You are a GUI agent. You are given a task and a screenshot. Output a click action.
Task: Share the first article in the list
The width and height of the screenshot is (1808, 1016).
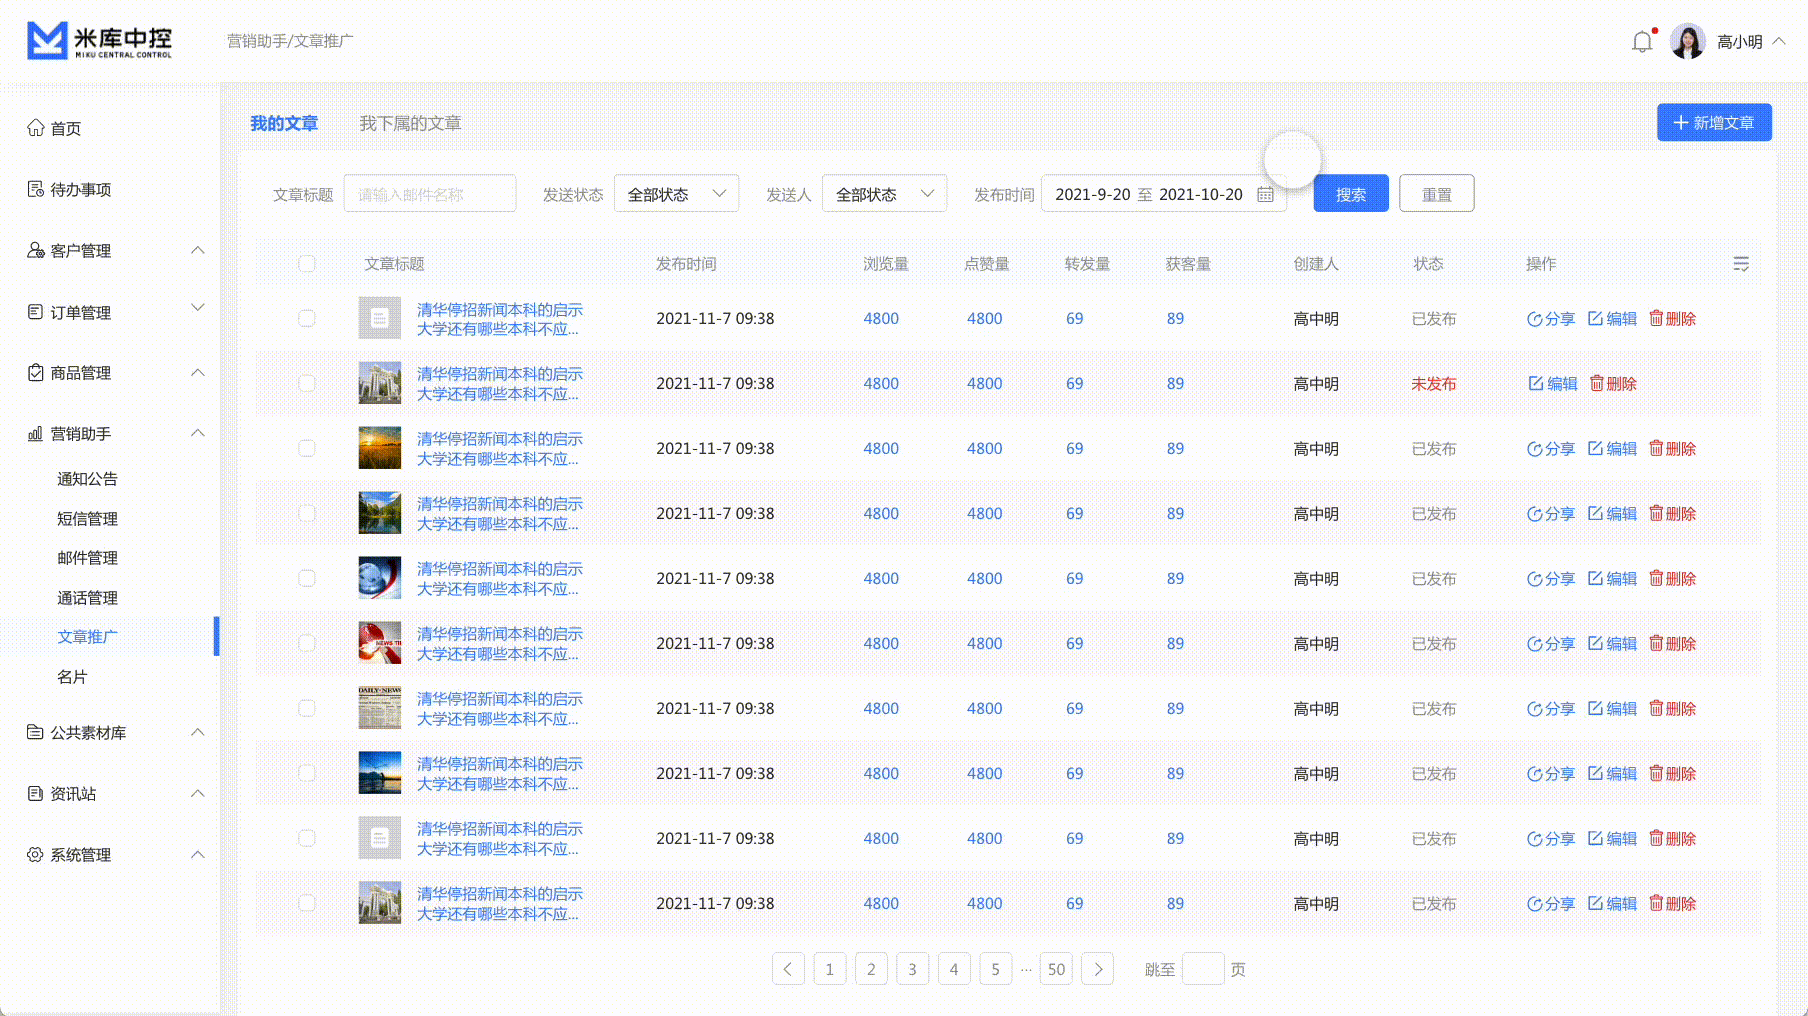pos(1551,319)
